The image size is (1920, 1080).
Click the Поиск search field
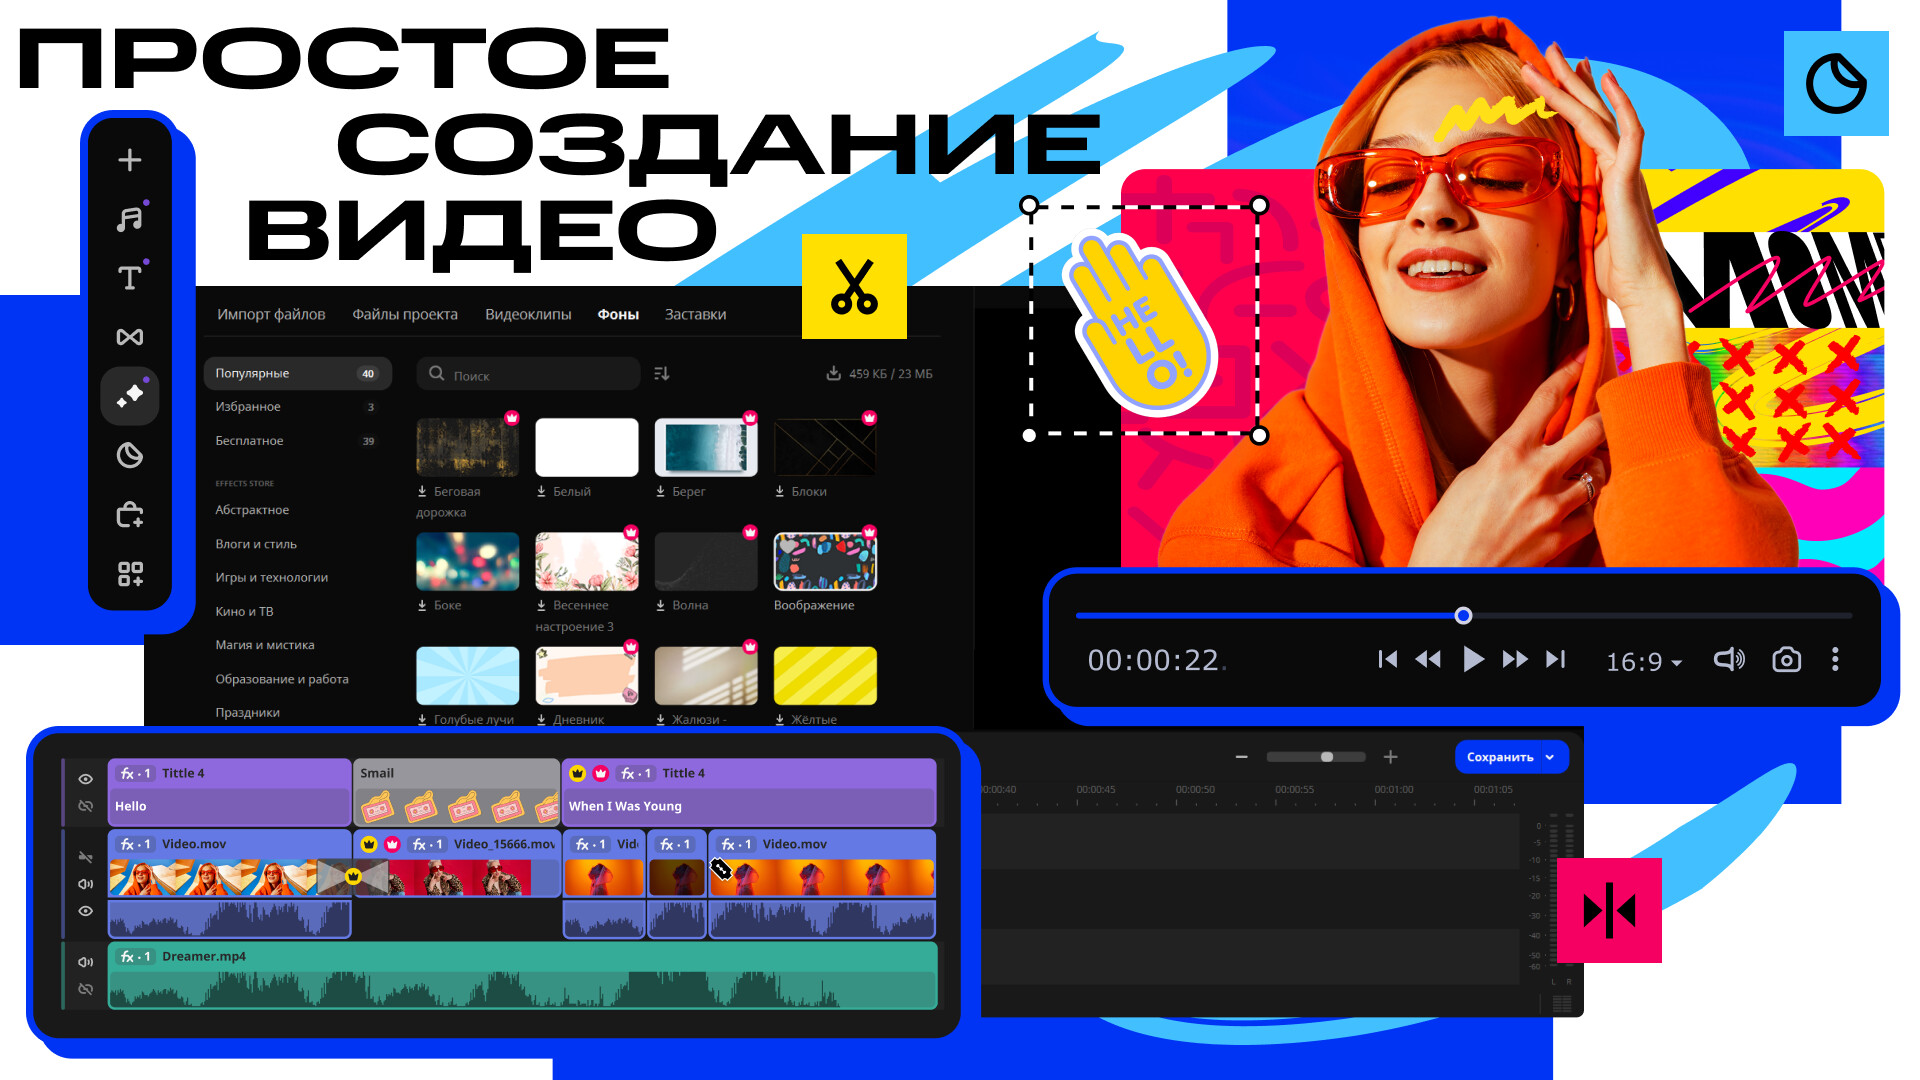(x=540, y=375)
